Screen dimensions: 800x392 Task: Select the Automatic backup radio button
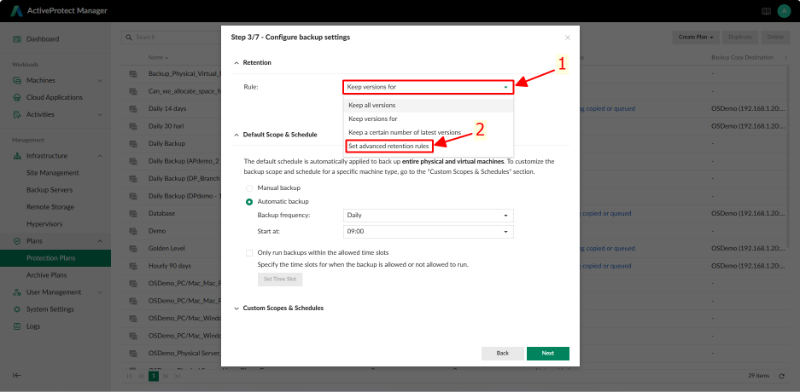click(x=249, y=202)
